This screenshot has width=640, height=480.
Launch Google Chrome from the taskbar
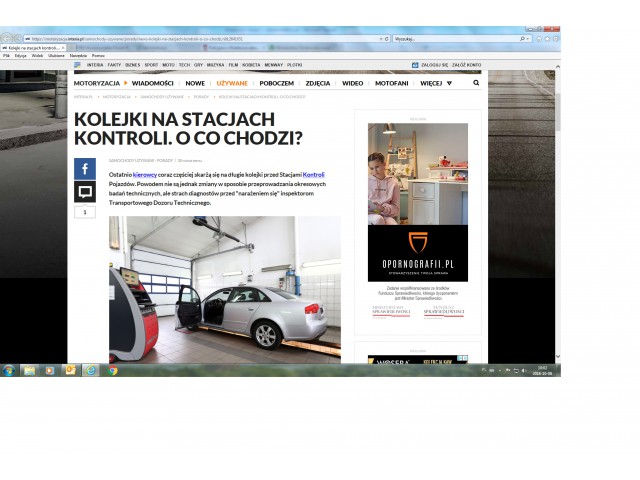point(113,370)
